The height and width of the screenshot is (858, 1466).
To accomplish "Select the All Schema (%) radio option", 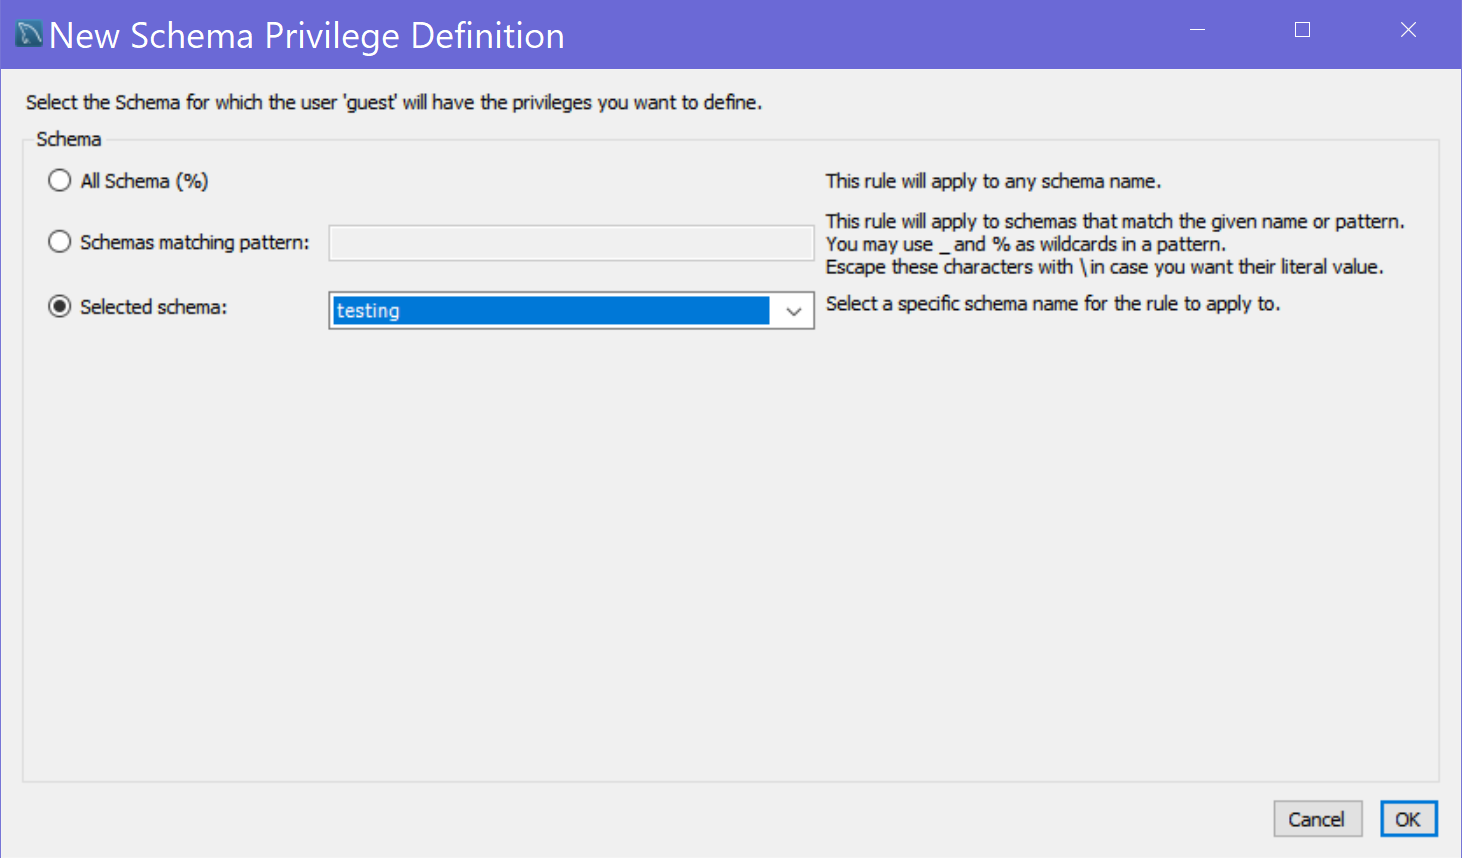I will [60, 181].
